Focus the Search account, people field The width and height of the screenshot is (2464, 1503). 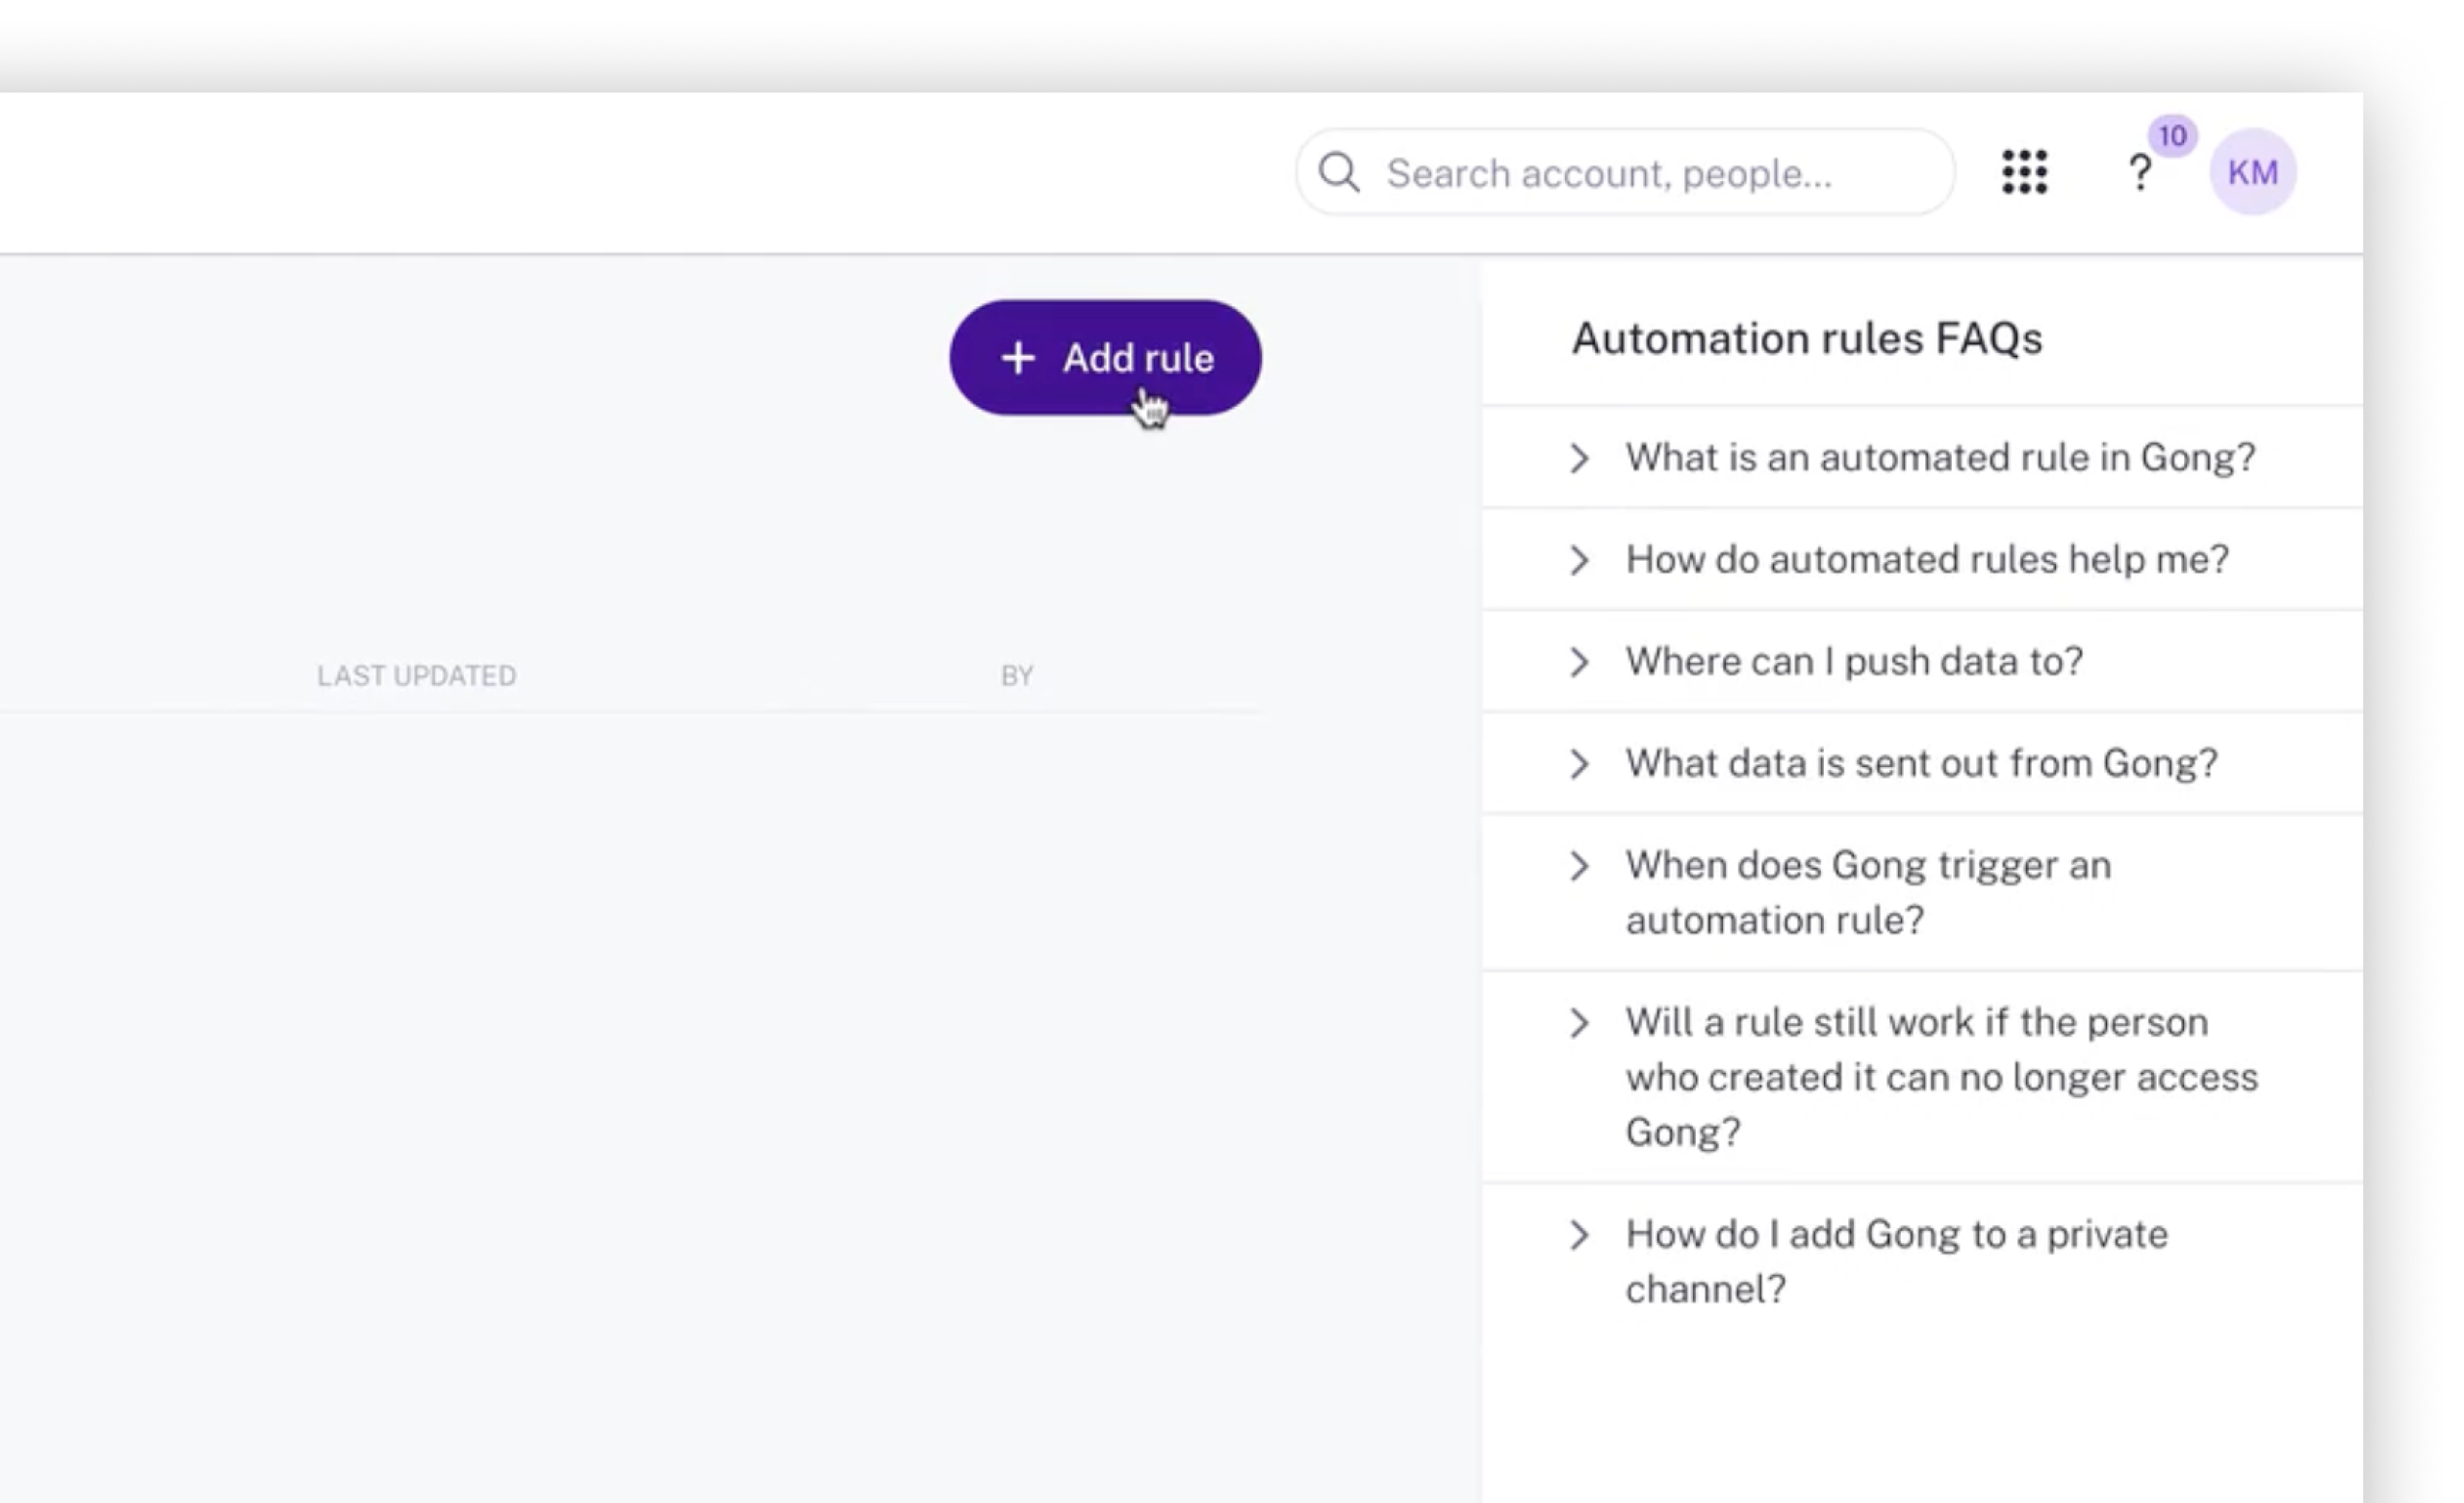pyautogui.click(x=1624, y=172)
